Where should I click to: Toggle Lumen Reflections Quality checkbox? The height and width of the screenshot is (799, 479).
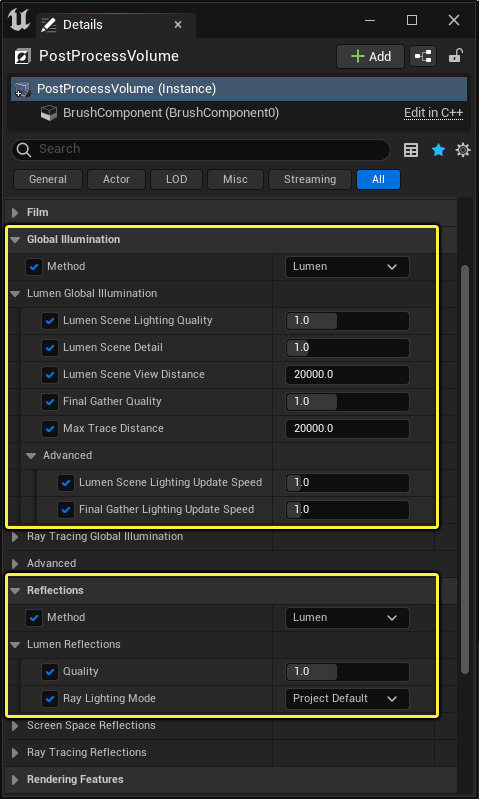click(x=49, y=672)
